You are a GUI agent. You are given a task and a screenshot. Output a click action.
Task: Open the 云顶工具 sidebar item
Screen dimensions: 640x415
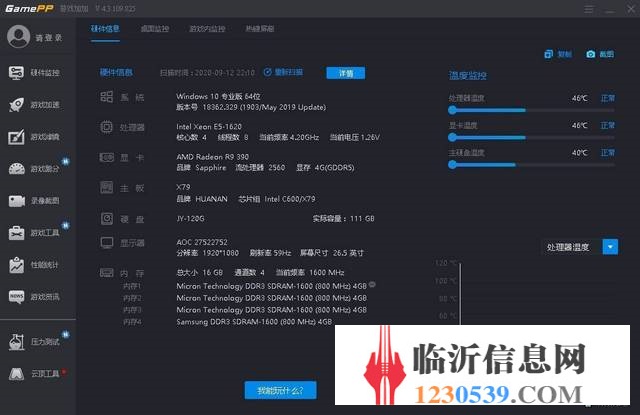(35, 373)
